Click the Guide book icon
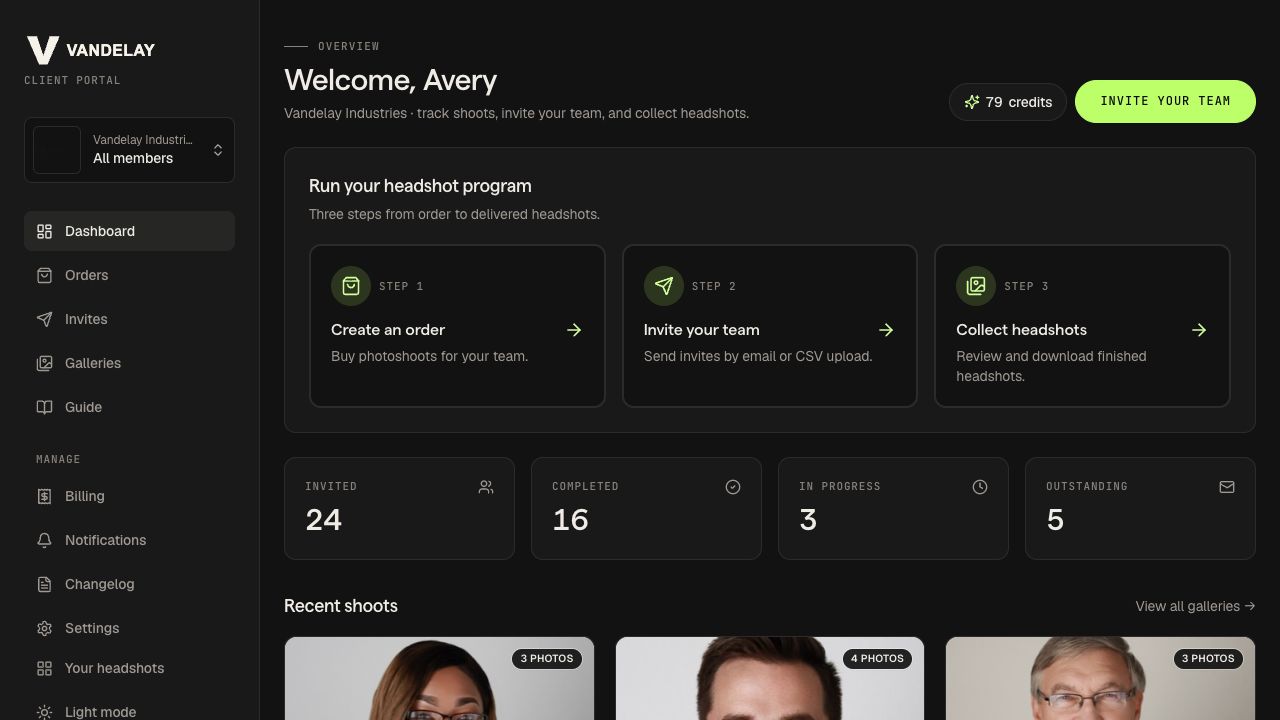Screen dimensions: 1280x720 (x=44, y=407)
